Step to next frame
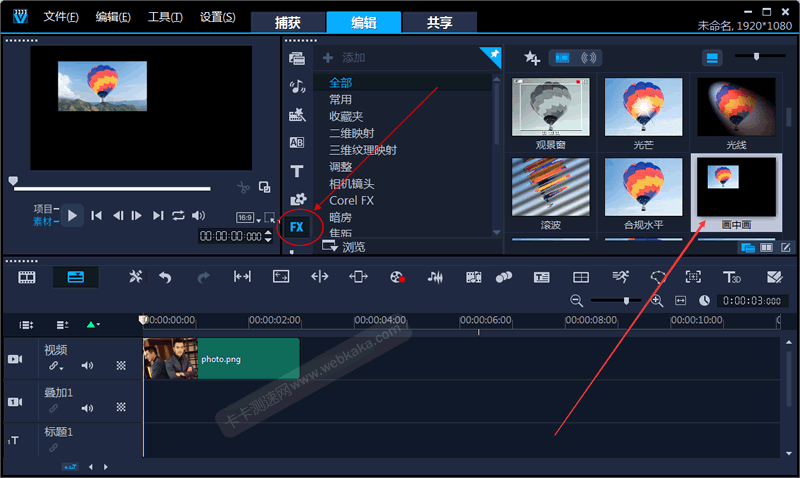This screenshot has height=478, width=800. (x=137, y=216)
